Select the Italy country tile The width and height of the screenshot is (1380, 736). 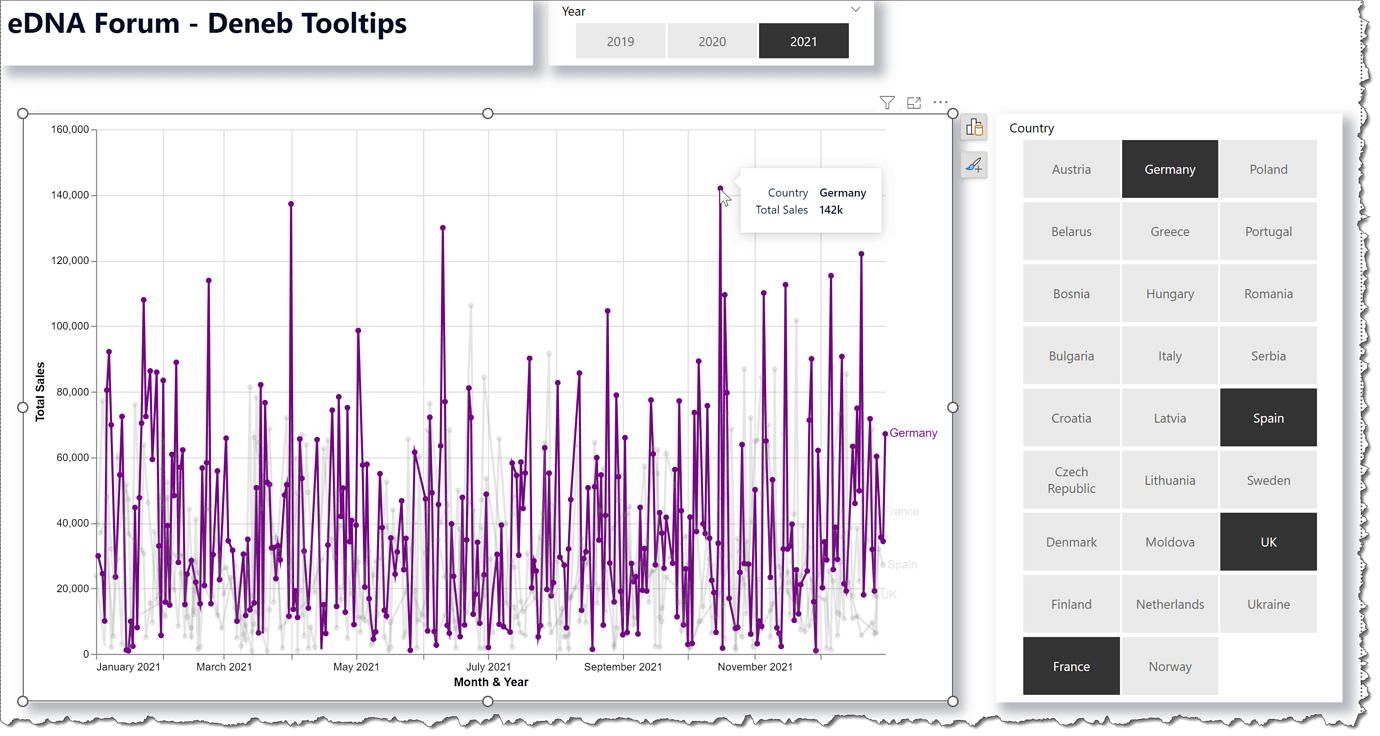(x=1170, y=355)
